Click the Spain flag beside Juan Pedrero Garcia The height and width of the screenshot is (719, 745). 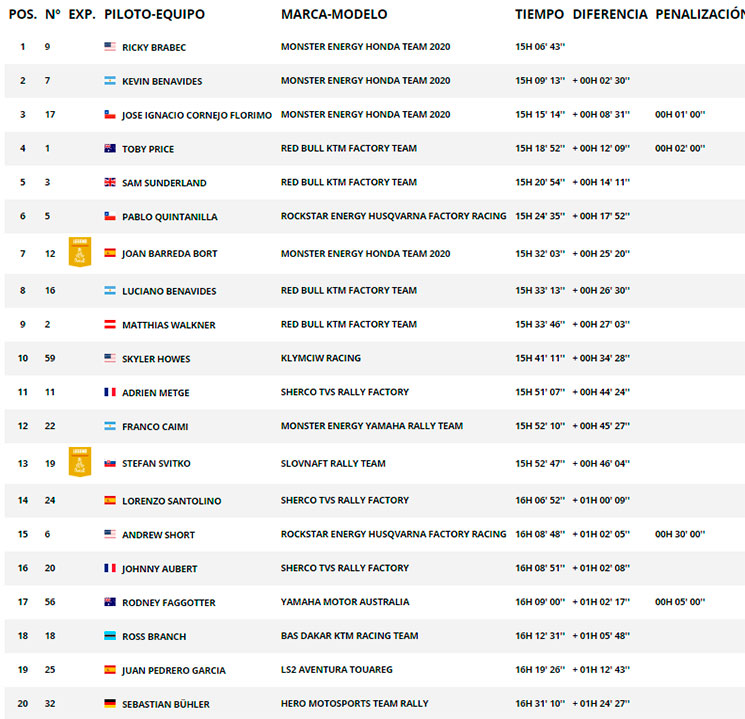coord(110,669)
